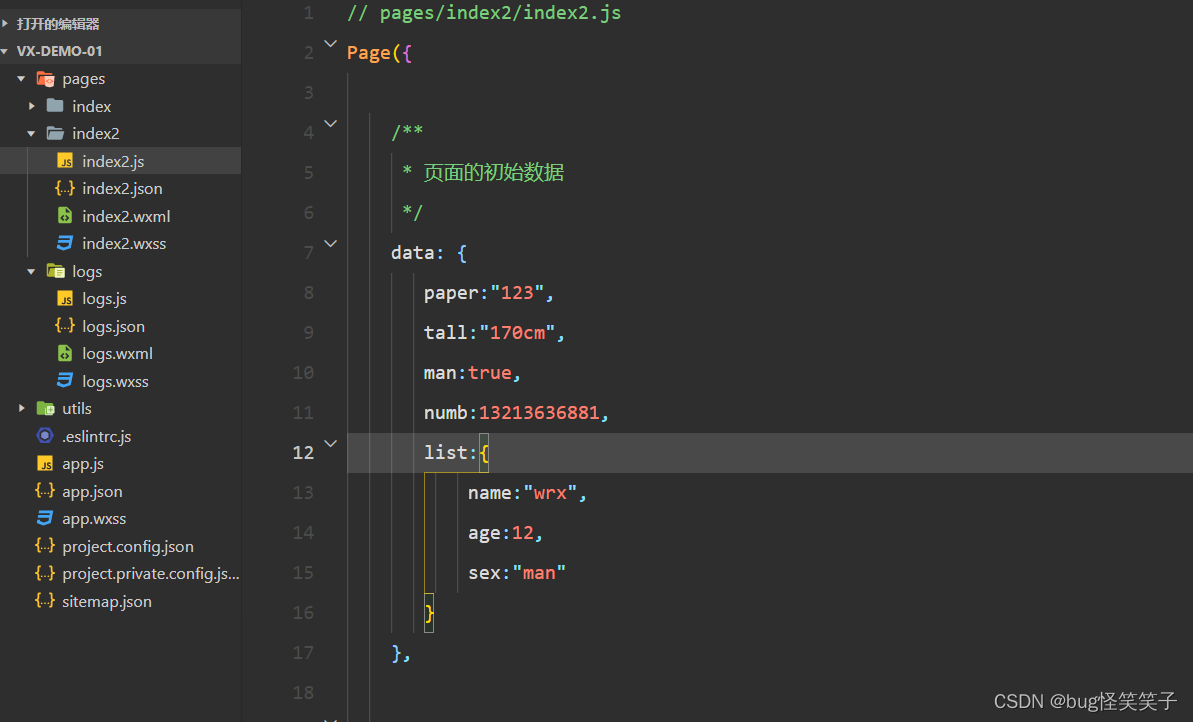The image size is (1193, 722).
Task: Click the braces icon of project.private.config.js
Action: point(45,574)
